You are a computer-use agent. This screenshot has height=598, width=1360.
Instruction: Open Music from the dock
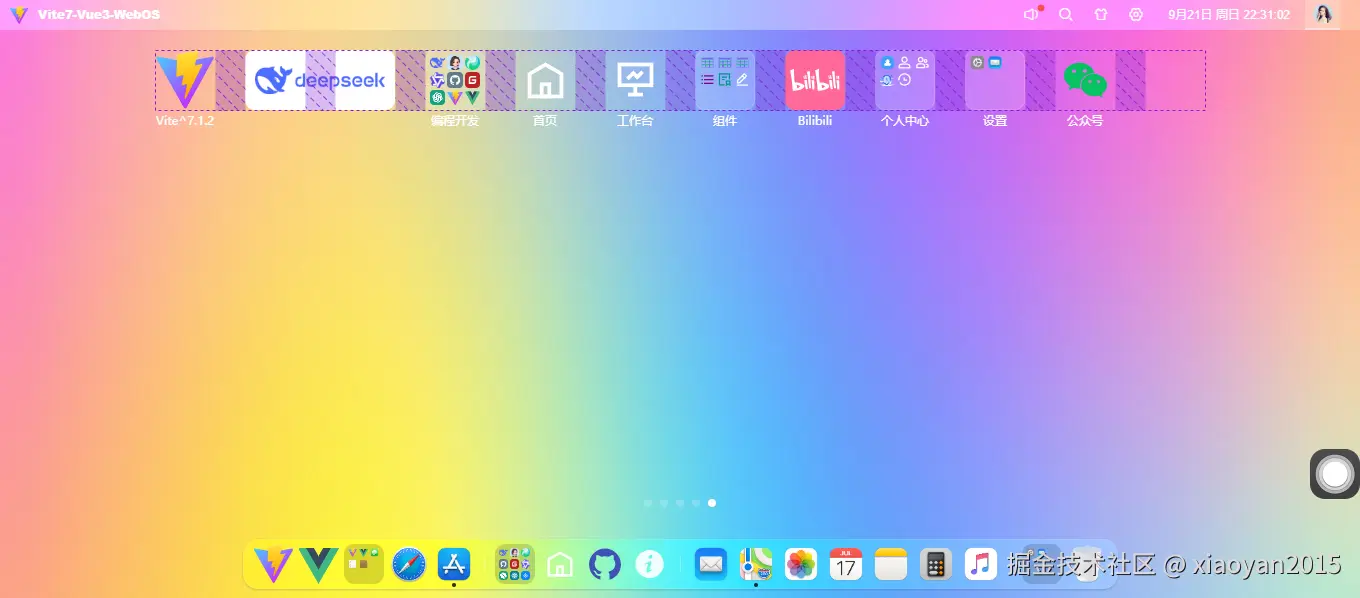[981, 565]
